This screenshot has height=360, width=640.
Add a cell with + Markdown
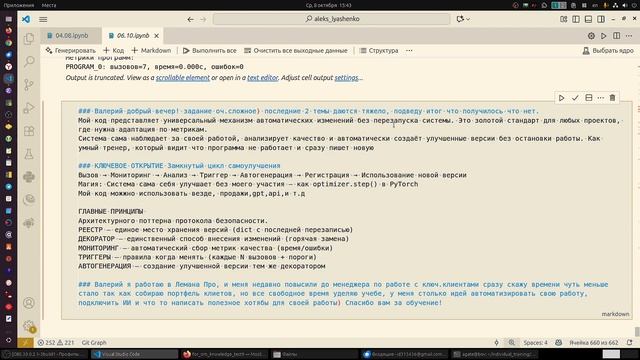pos(151,51)
